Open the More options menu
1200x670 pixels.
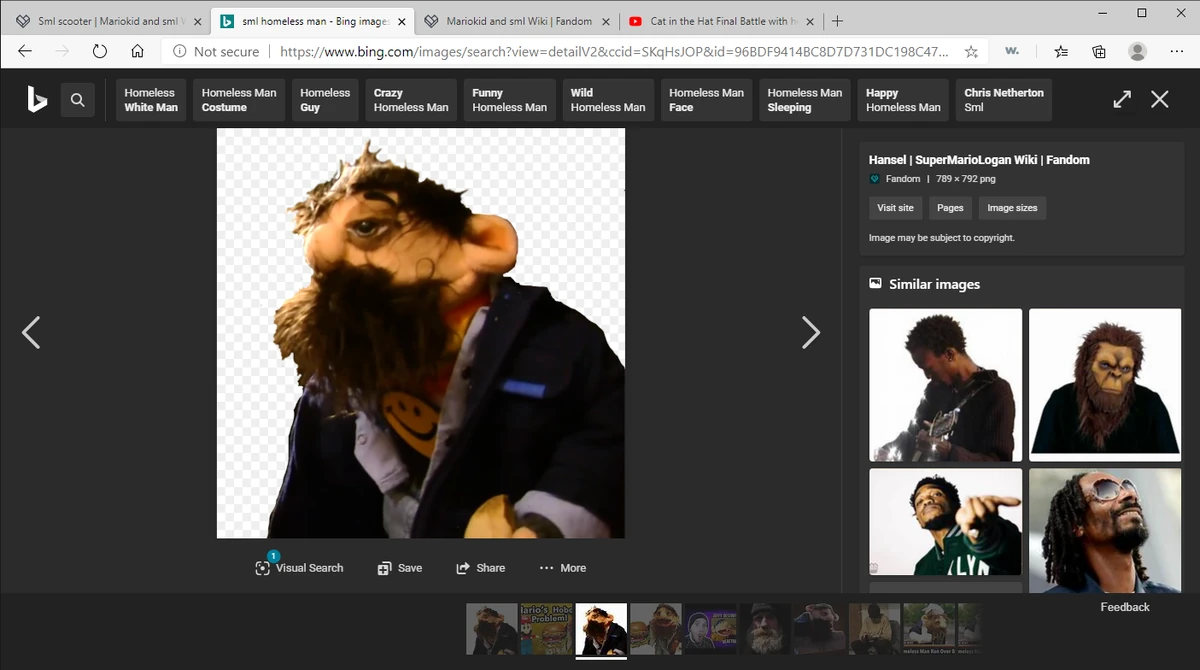[562, 568]
